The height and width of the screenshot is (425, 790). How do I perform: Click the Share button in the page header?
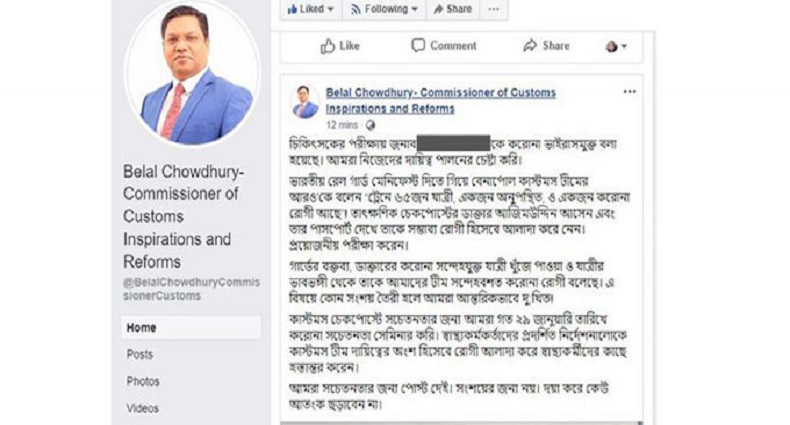(451, 9)
